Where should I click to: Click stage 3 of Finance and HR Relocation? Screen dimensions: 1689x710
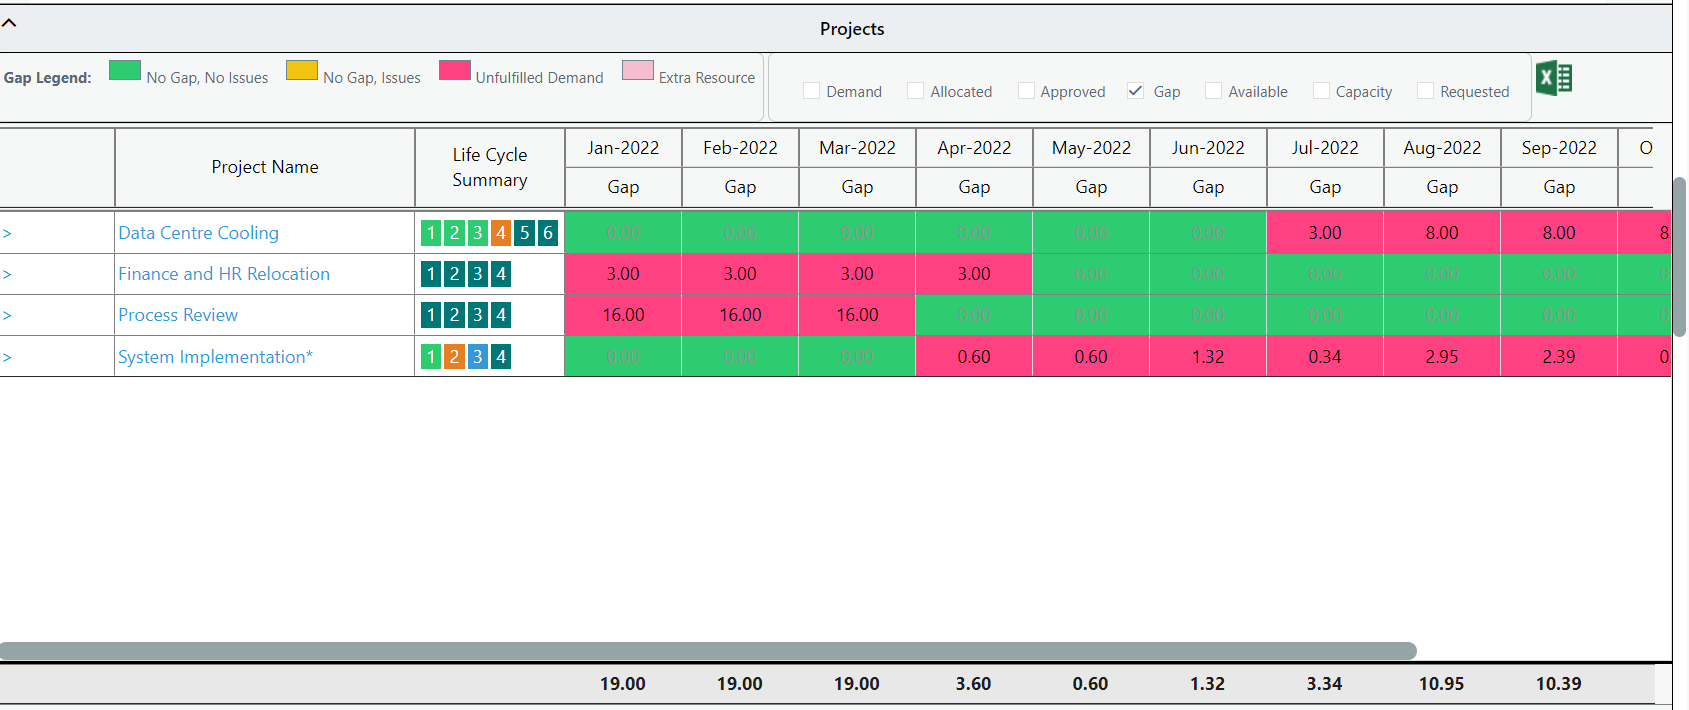click(x=478, y=274)
